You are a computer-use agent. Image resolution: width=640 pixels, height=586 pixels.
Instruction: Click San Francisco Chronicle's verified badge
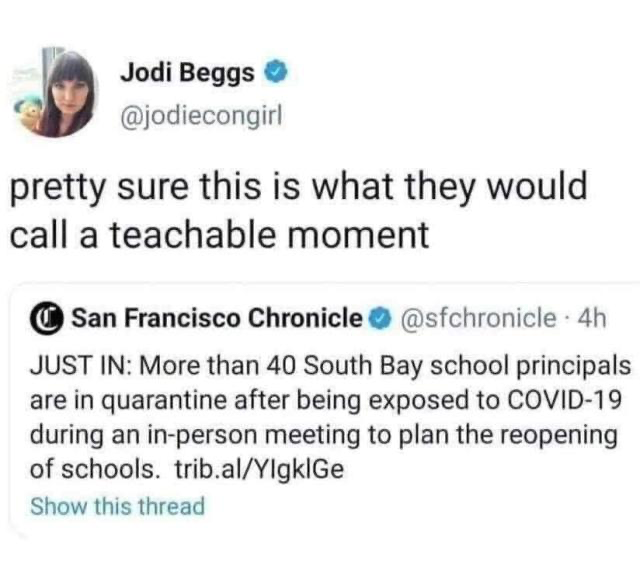point(380,318)
